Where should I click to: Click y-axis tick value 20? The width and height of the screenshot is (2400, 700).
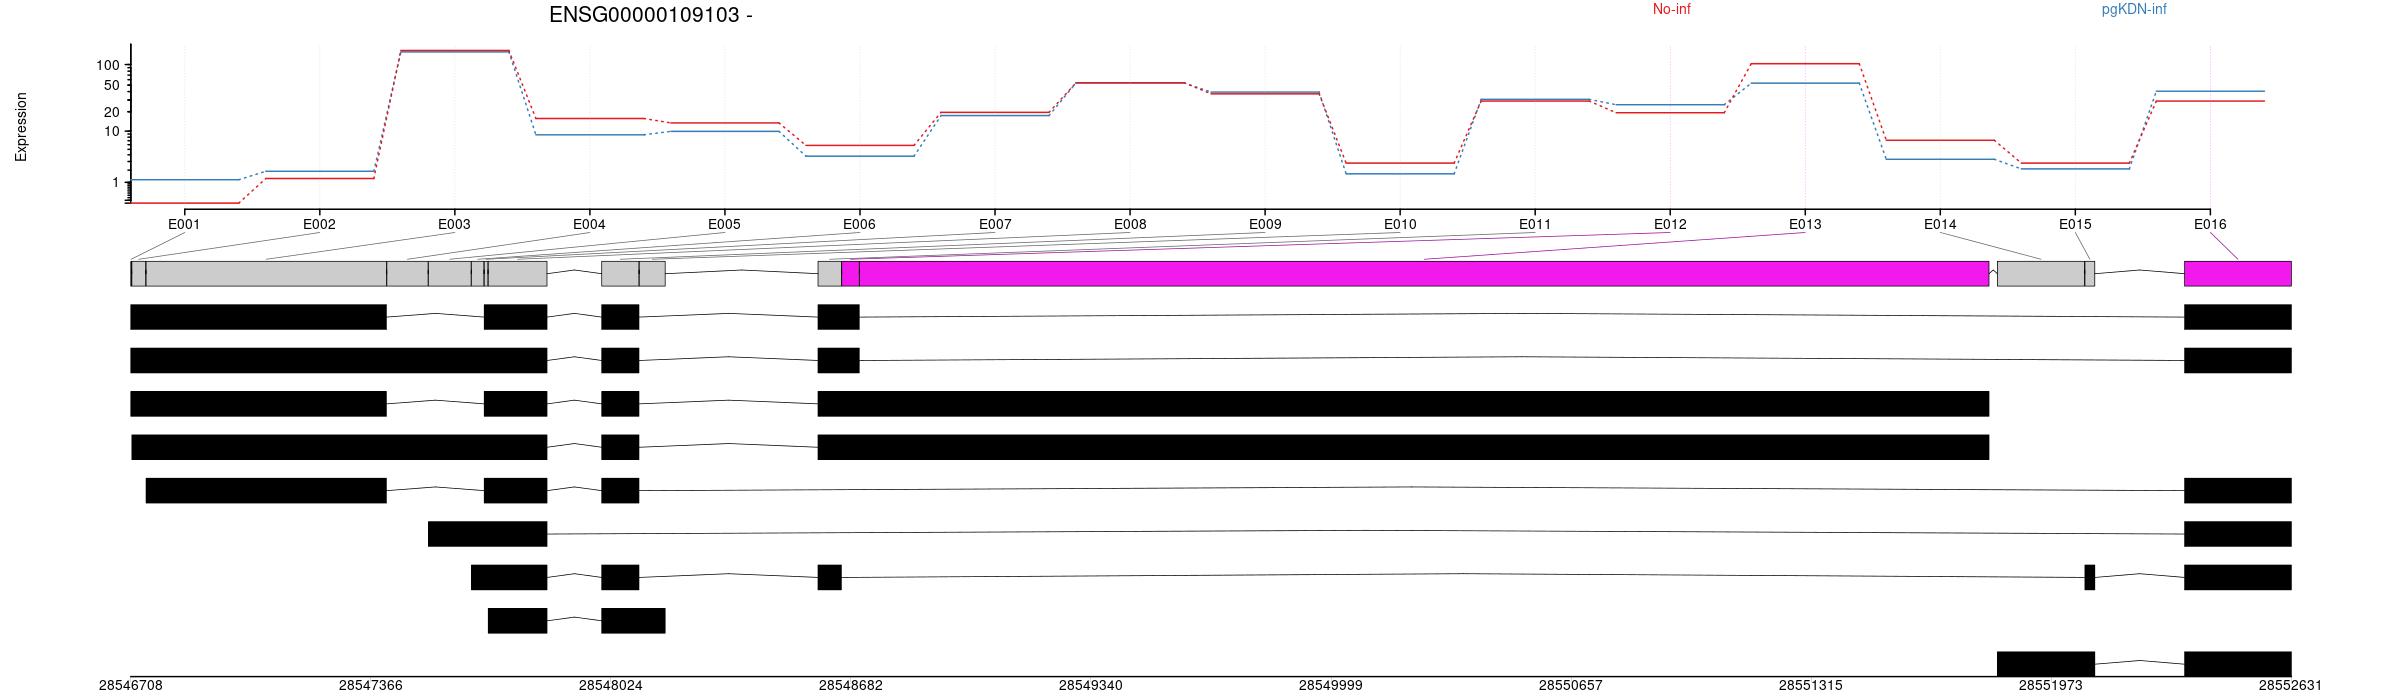[112, 112]
